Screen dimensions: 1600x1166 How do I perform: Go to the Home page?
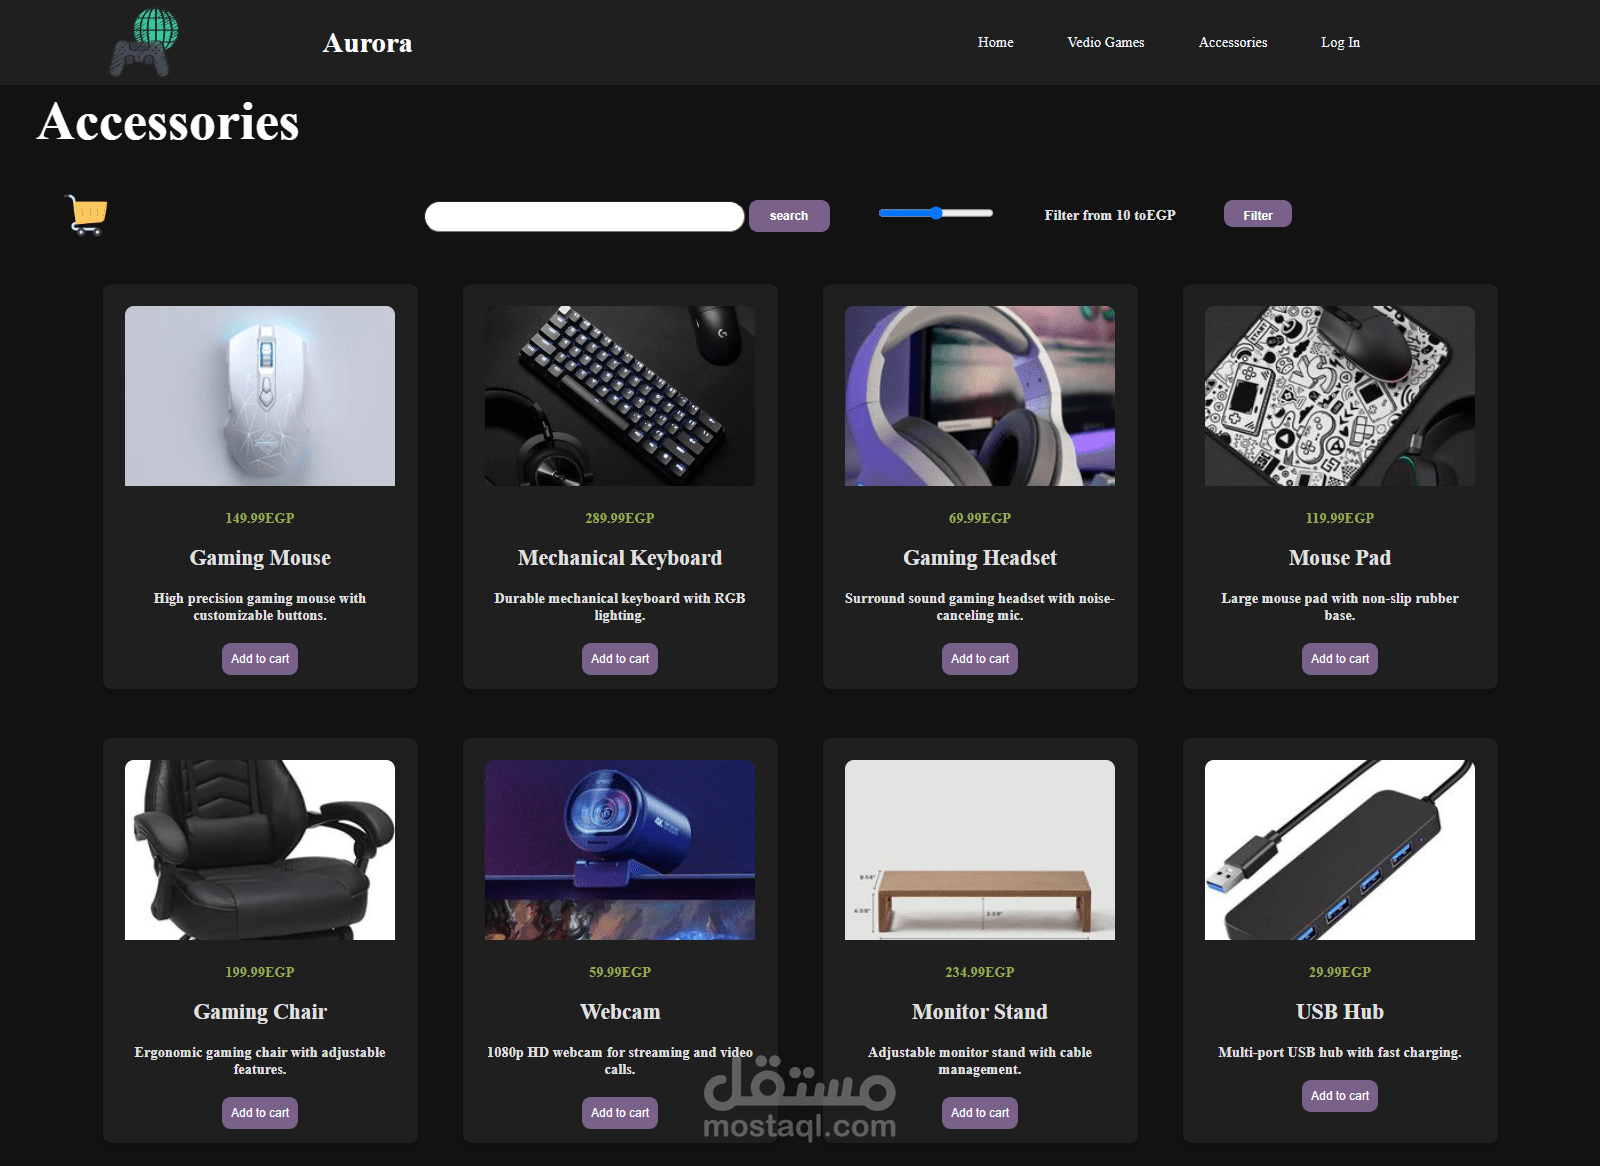tap(996, 42)
